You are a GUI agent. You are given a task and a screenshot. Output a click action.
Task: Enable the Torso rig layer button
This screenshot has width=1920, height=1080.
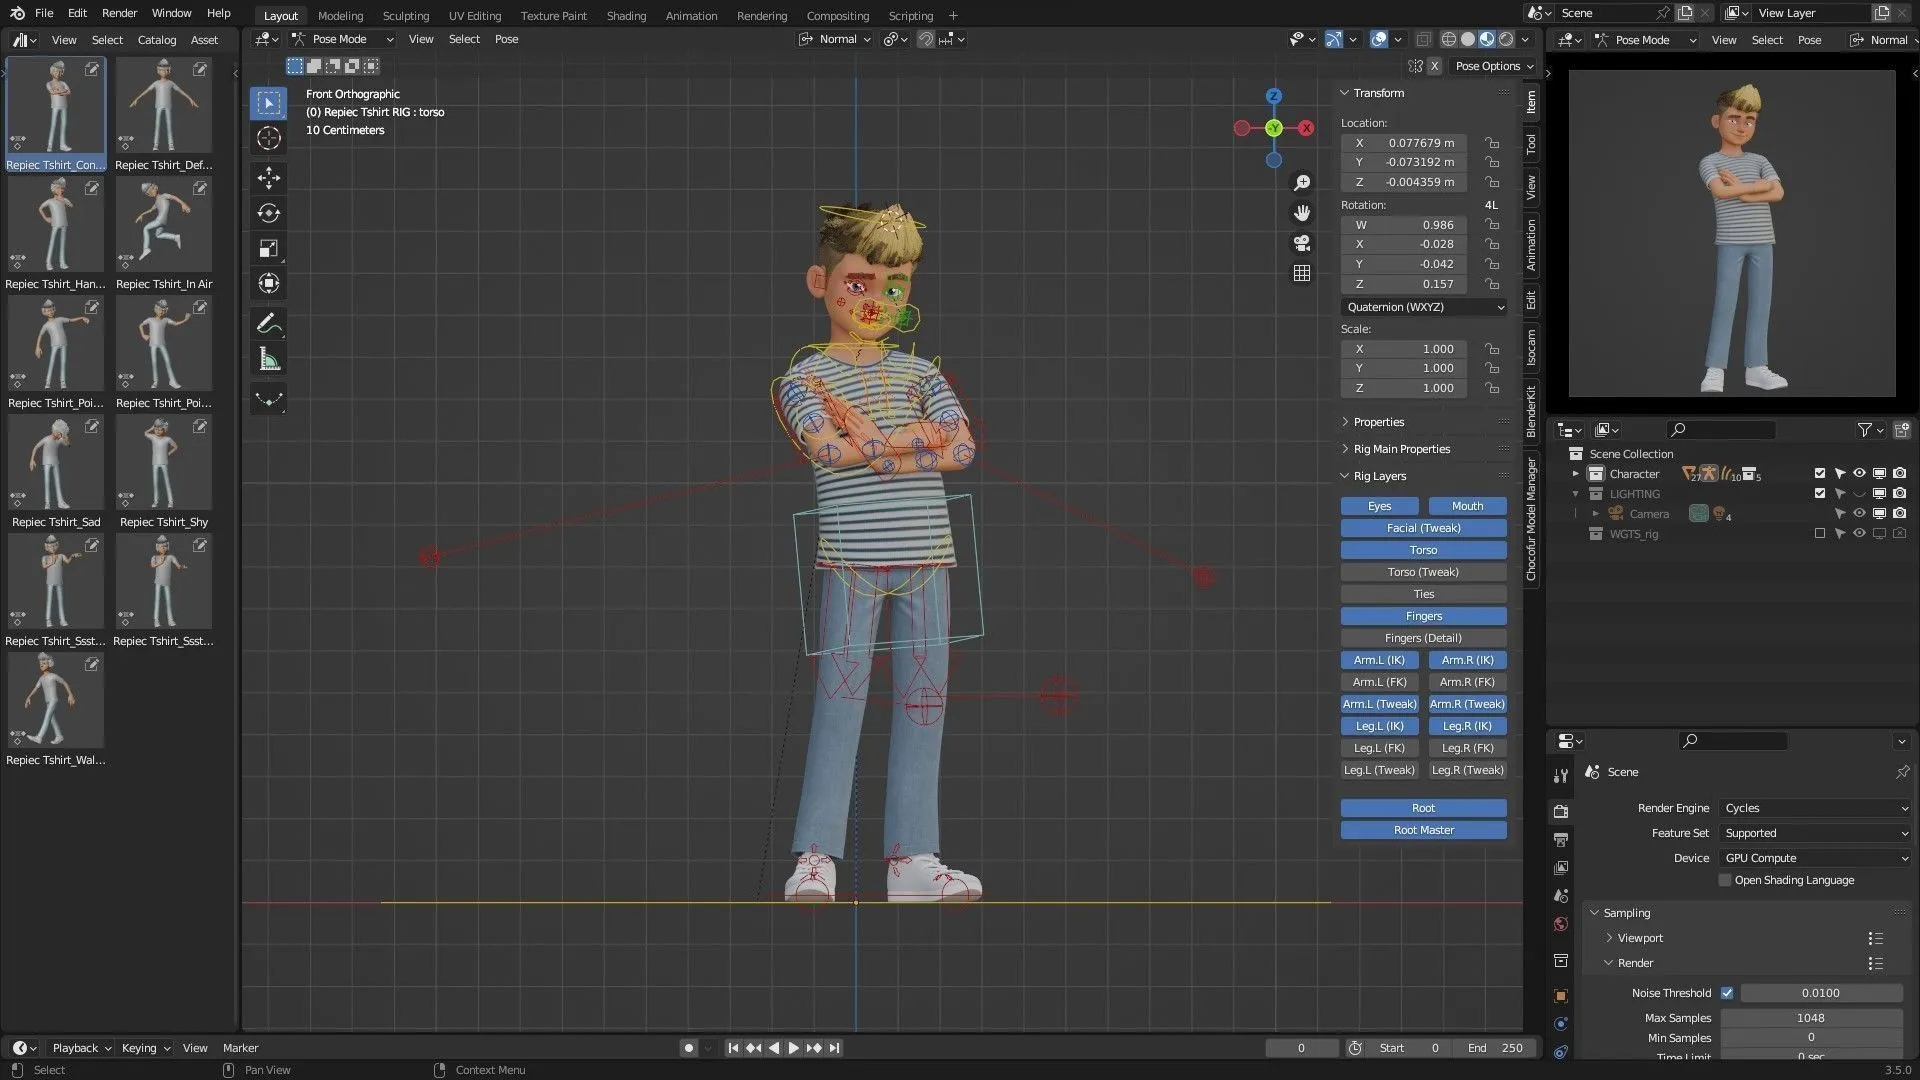[x=1422, y=549]
